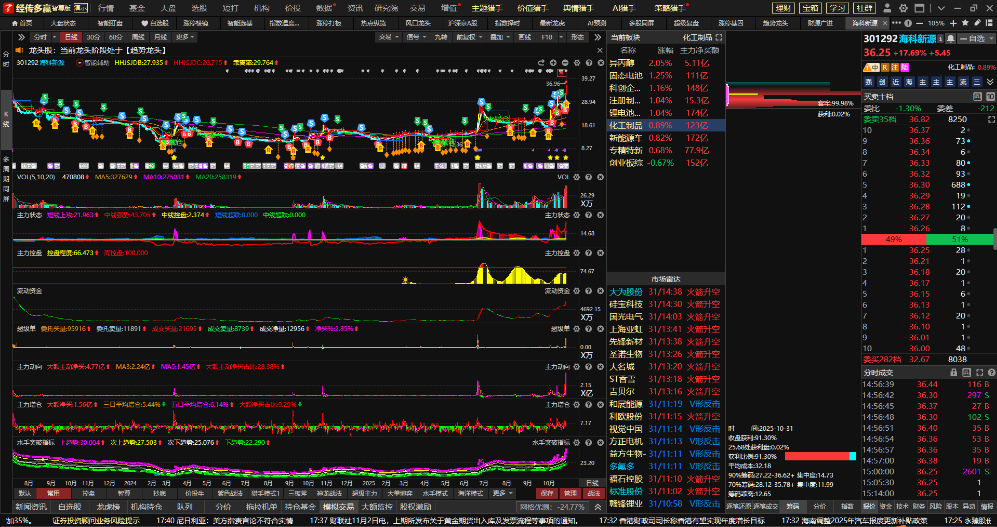Click the fullscreen icon next to 化工制品
This screenshot has width=997, height=527.
coord(721,37)
